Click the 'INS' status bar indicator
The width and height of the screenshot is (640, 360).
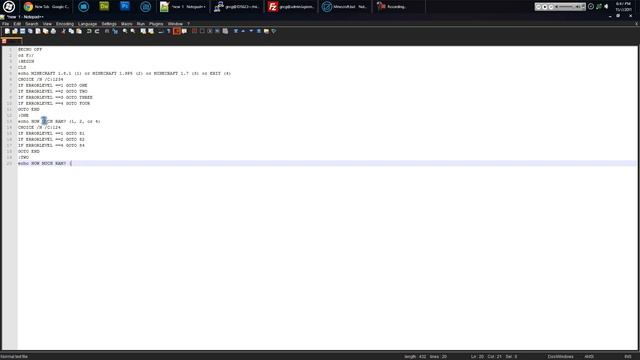point(628,356)
